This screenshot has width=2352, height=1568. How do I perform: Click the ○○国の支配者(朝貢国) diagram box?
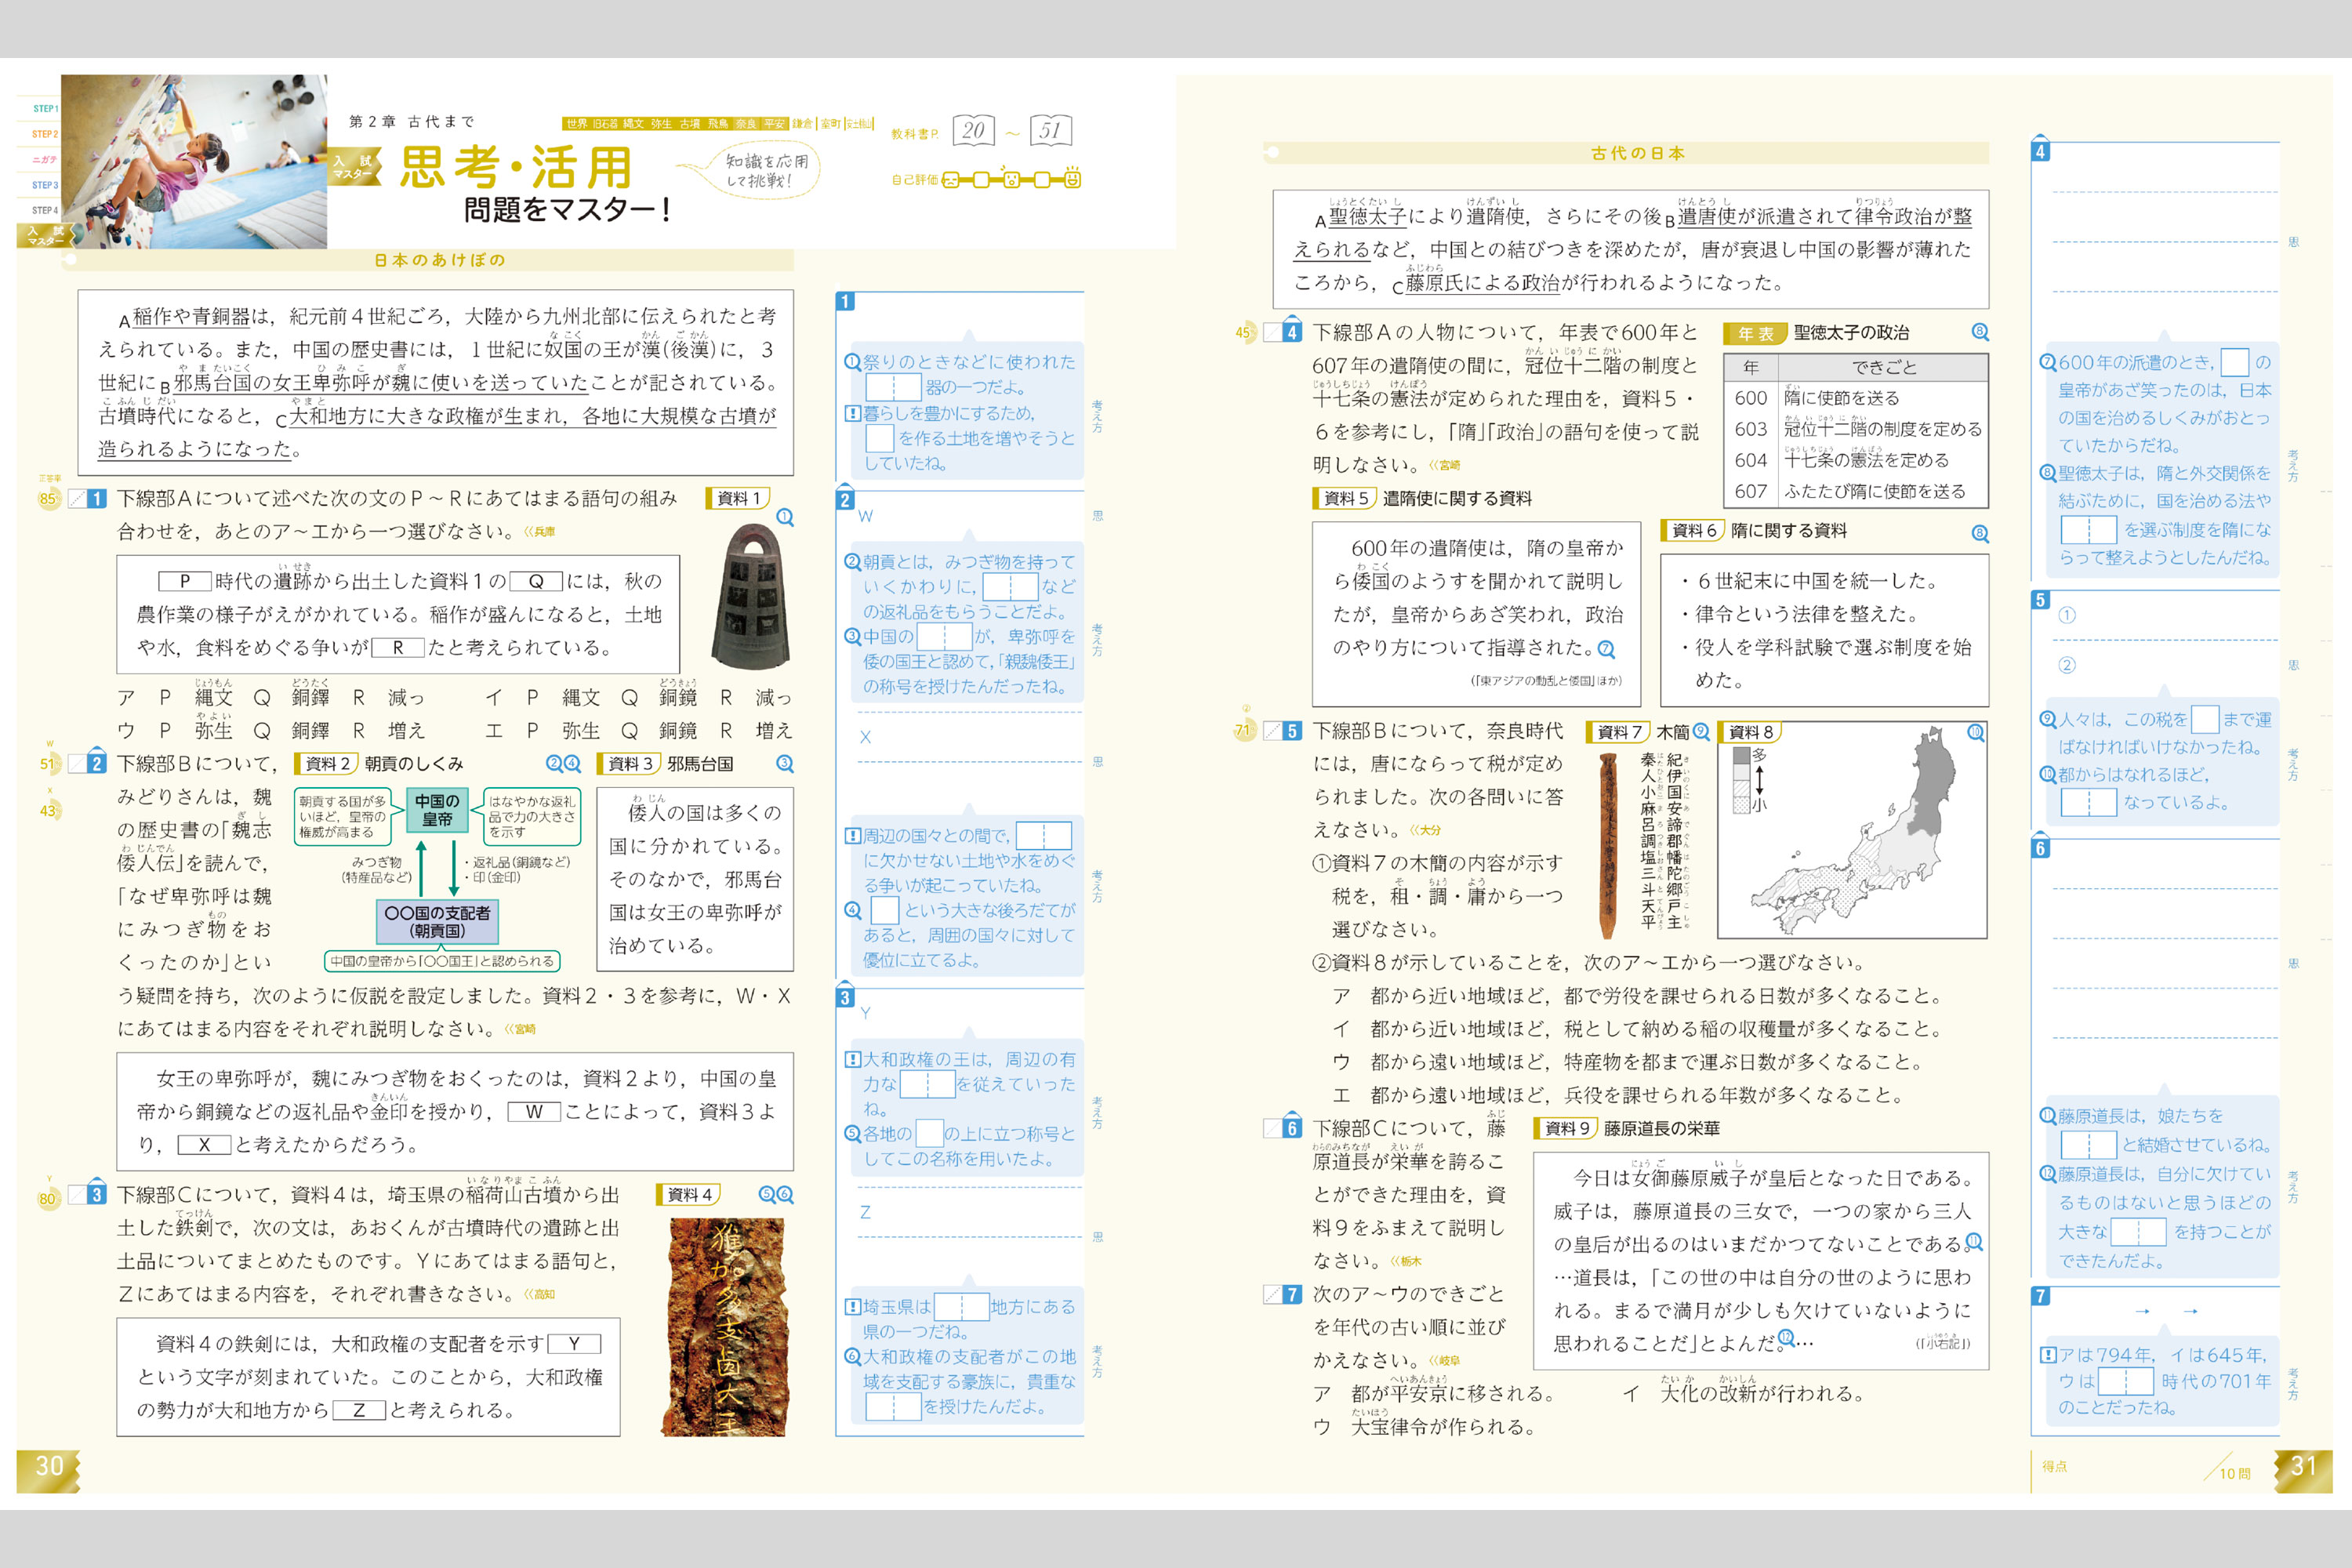coord(437,921)
